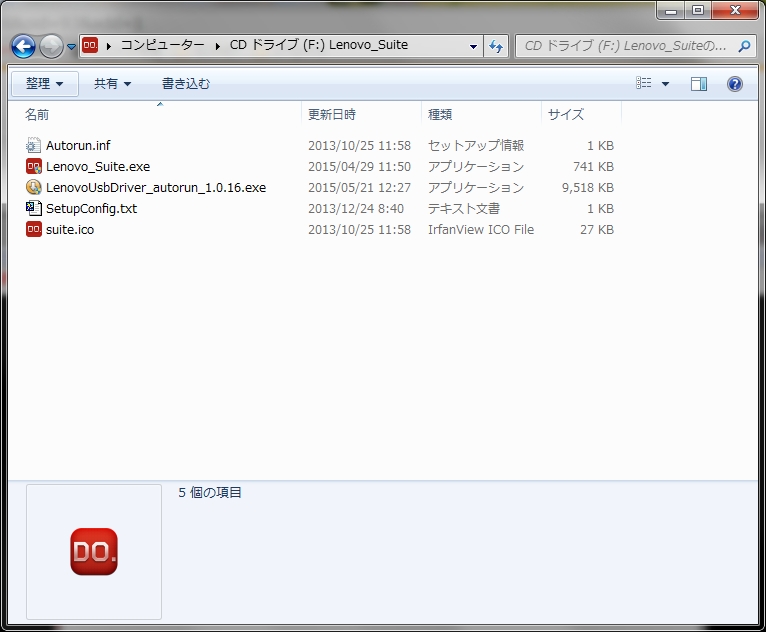Open the address bar history dropdown
The image size is (766, 632).
click(x=473, y=47)
